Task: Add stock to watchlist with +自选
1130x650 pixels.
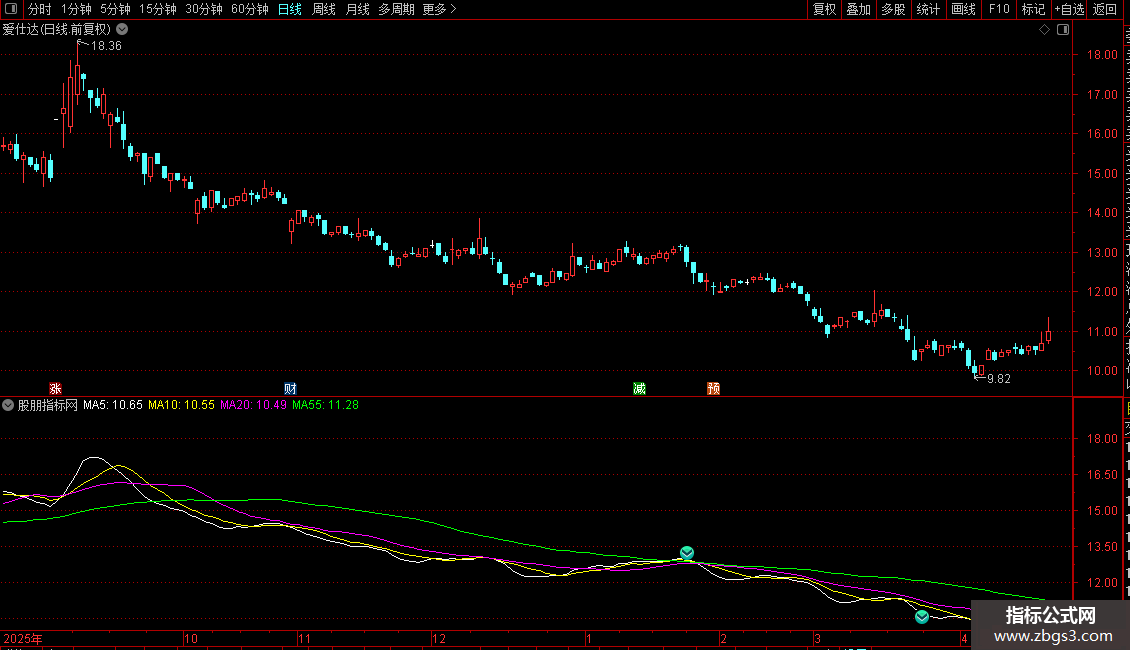Action: 1068,9
